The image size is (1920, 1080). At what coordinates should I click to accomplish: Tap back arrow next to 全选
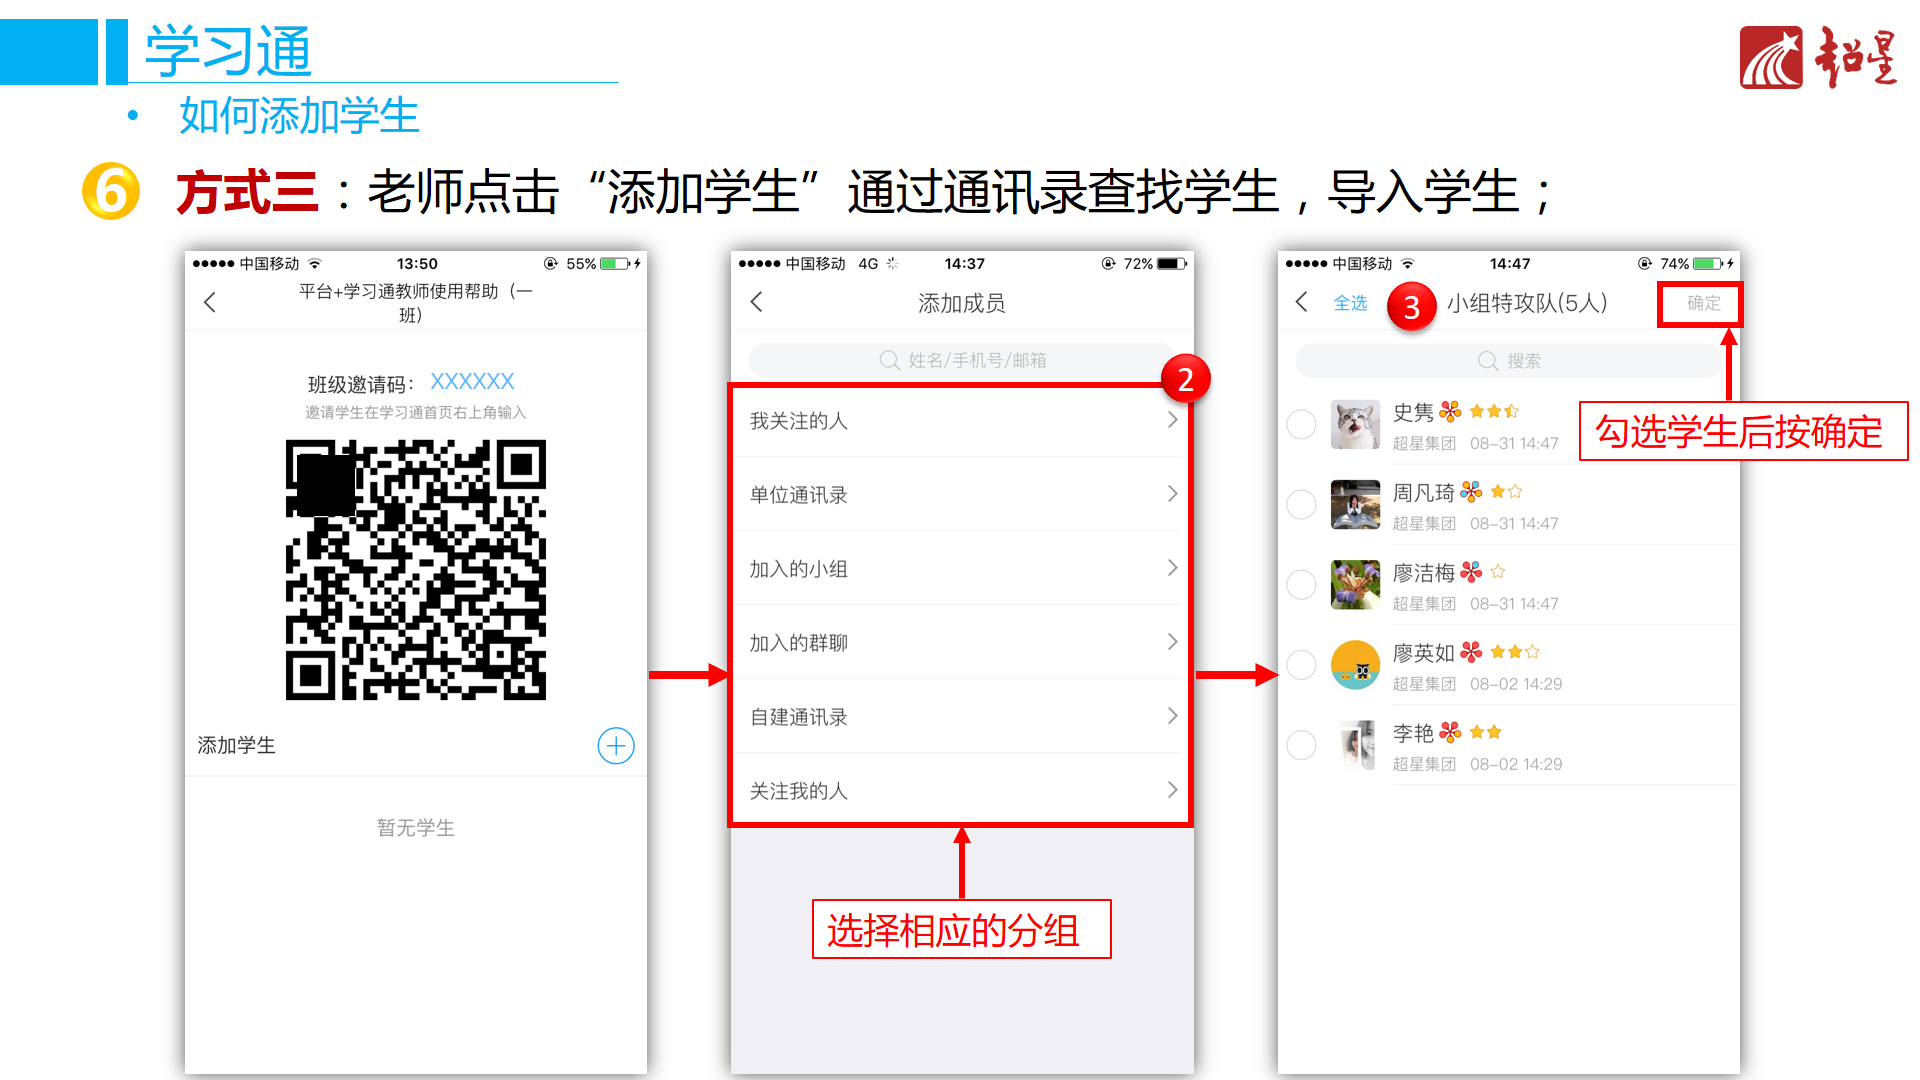[1301, 302]
